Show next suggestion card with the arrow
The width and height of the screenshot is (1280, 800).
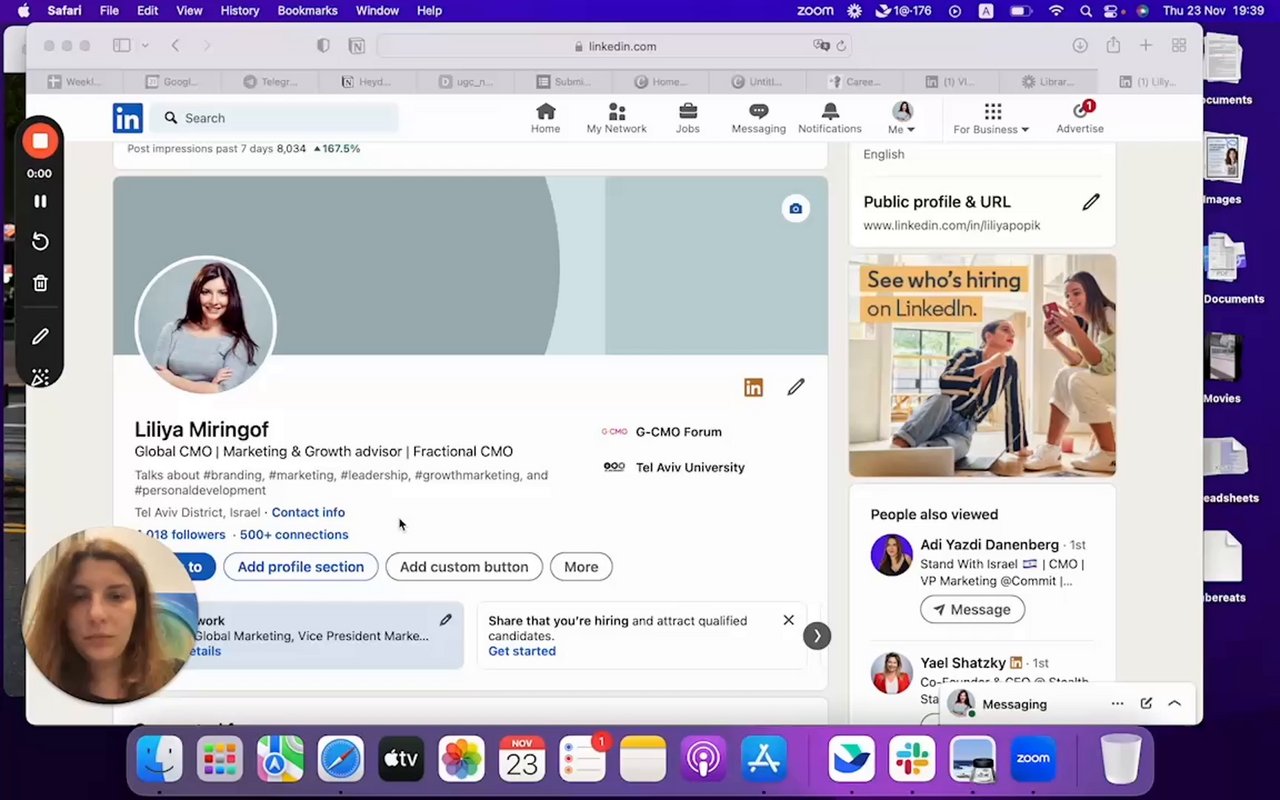[x=817, y=635]
